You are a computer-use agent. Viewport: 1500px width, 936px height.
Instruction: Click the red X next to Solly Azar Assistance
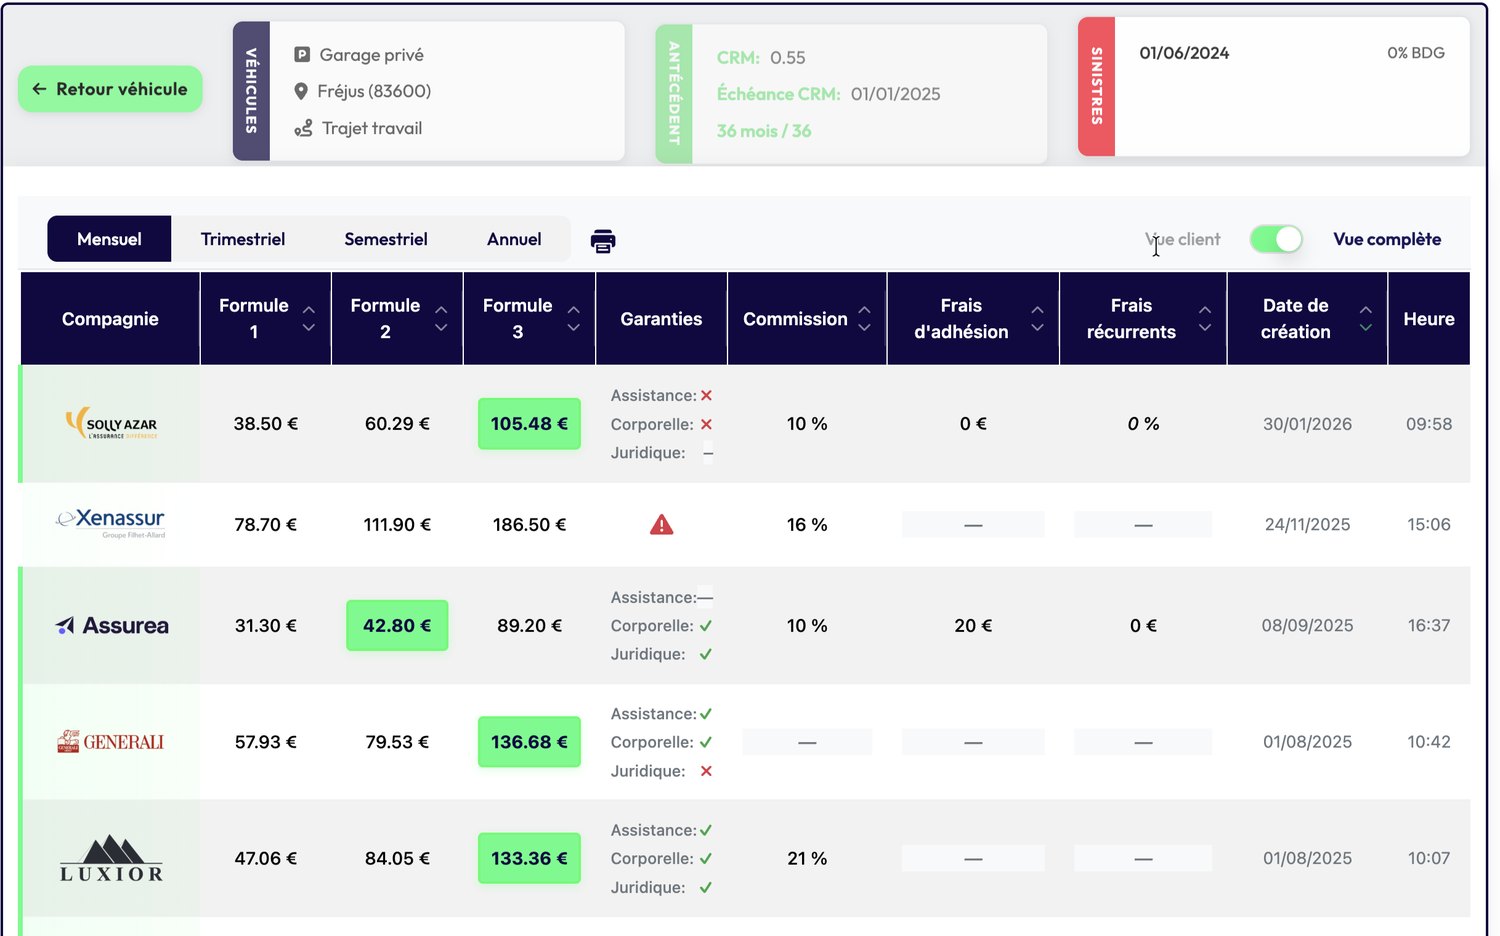tap(706, 396)
